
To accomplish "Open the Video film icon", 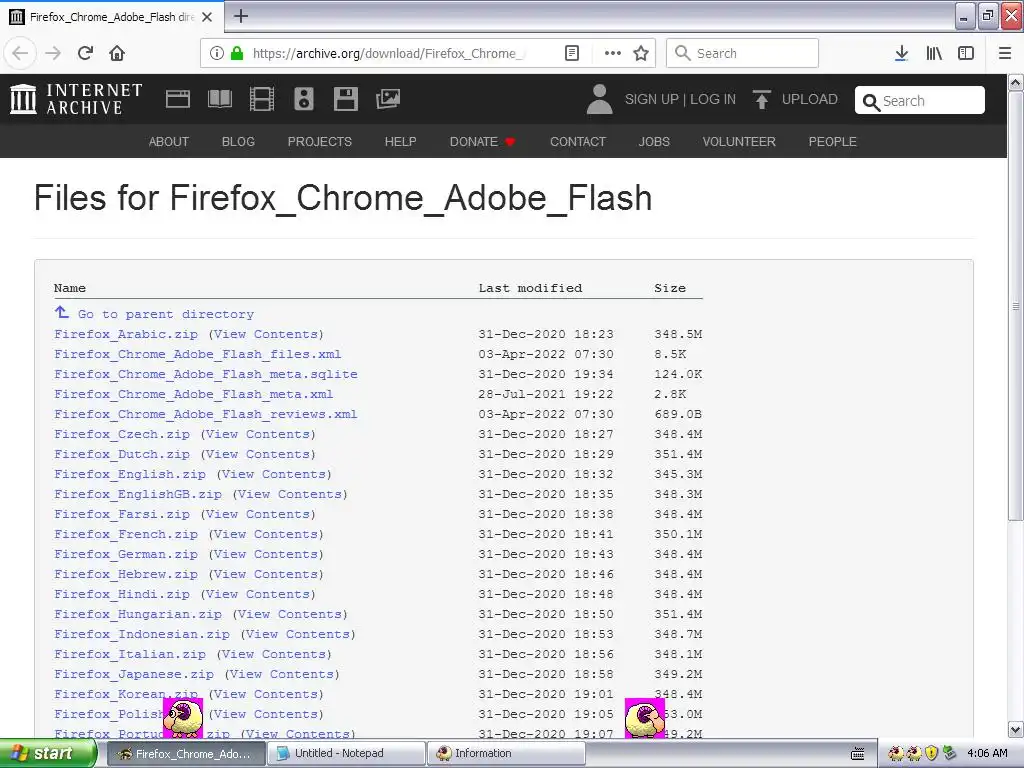I will [262, 99].
